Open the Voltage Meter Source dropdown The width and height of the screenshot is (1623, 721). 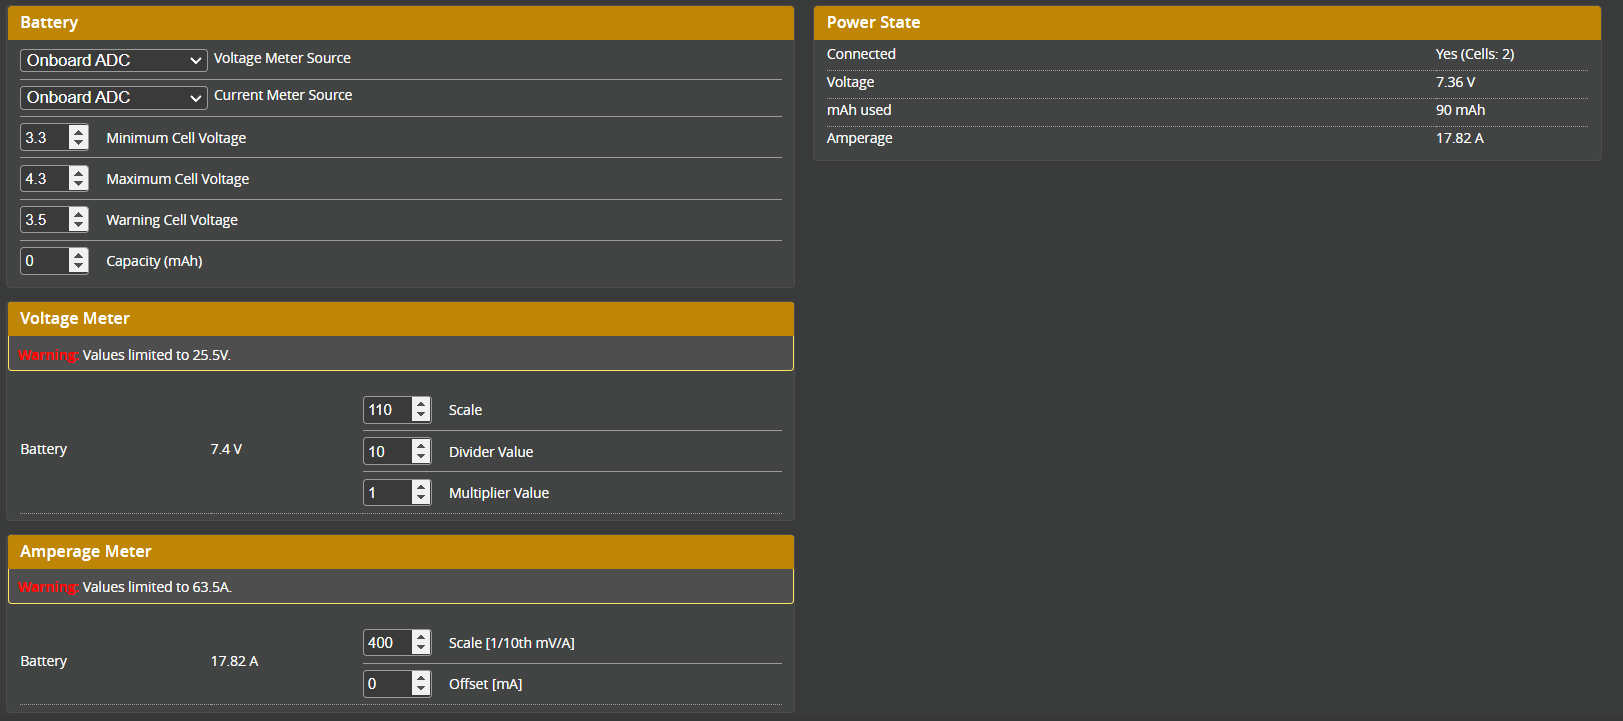coord(113,60)
